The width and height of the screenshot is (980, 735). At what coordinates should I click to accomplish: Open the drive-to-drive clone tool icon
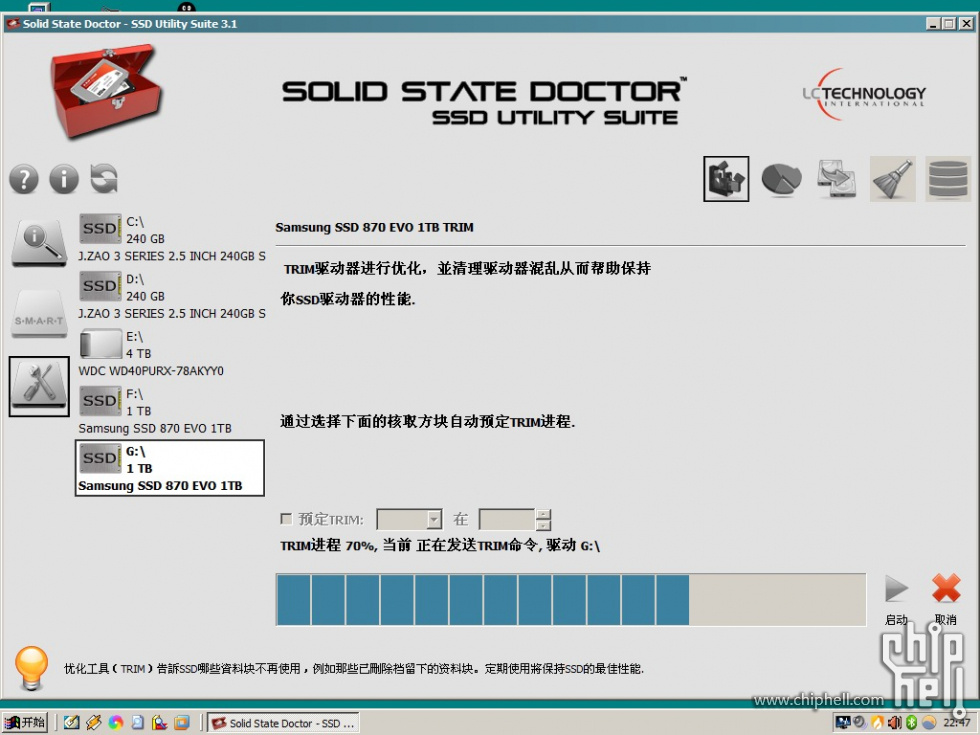tap(836, 179)
